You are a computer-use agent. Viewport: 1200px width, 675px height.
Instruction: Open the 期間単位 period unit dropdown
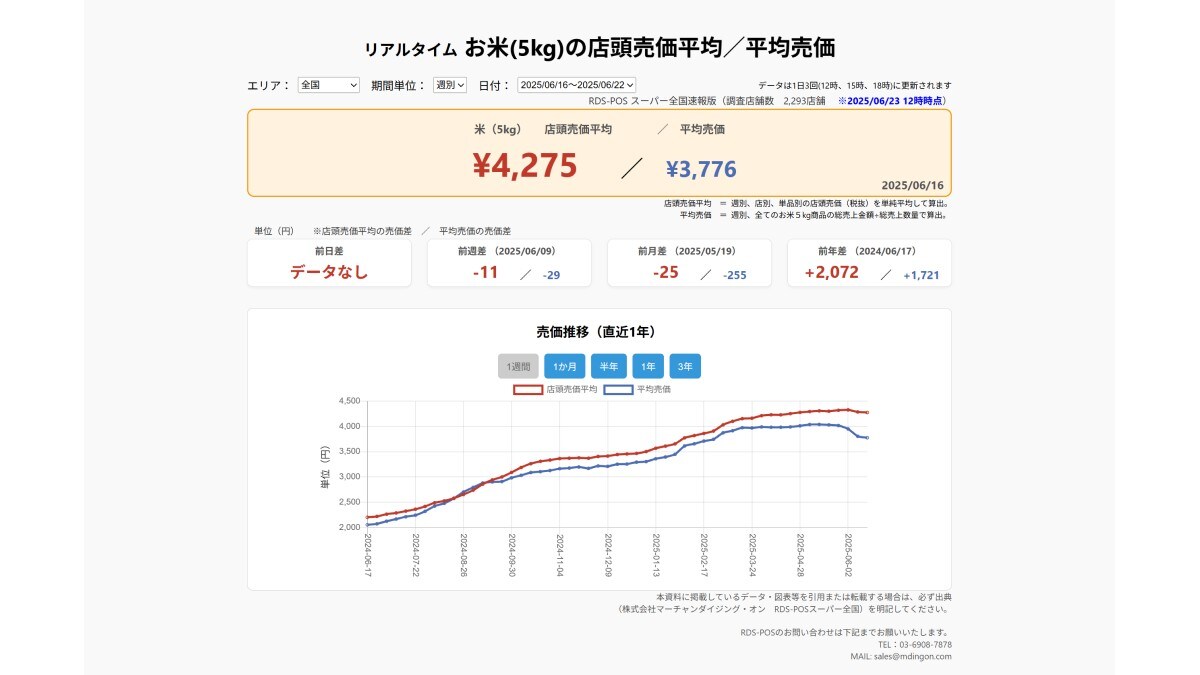point(449,85)
